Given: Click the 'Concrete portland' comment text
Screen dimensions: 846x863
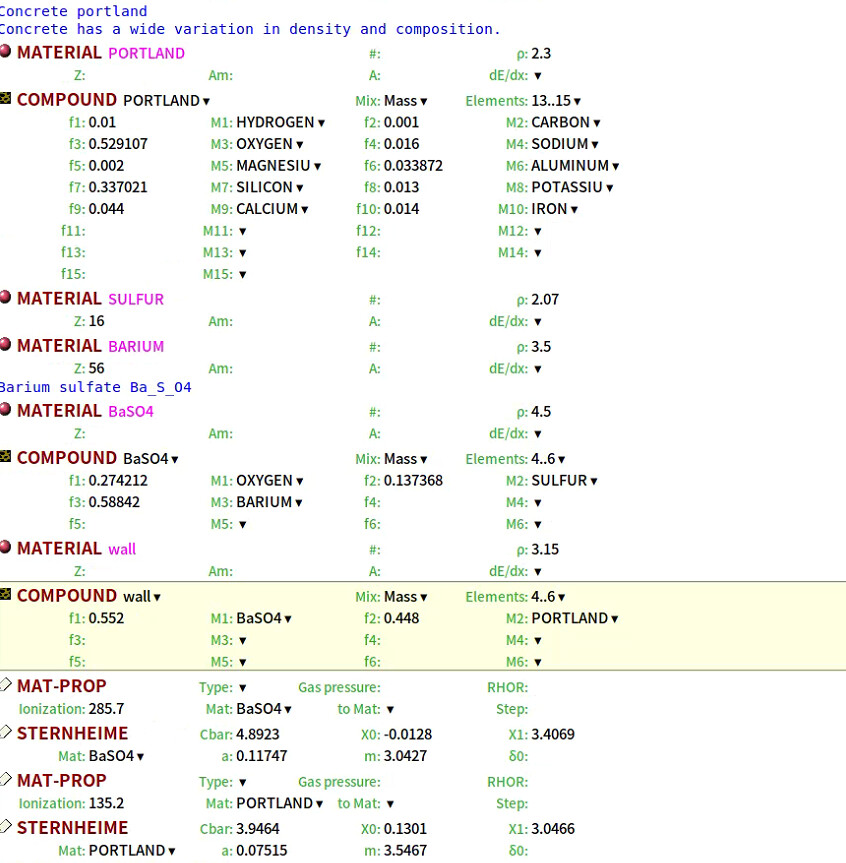Looking at the screenshot, I should coord(73,11).
